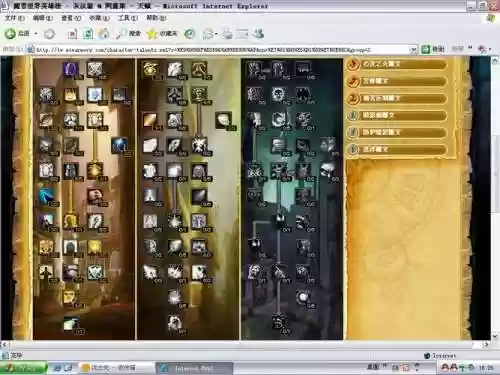Click the green Back arrow button

point(10,33)
